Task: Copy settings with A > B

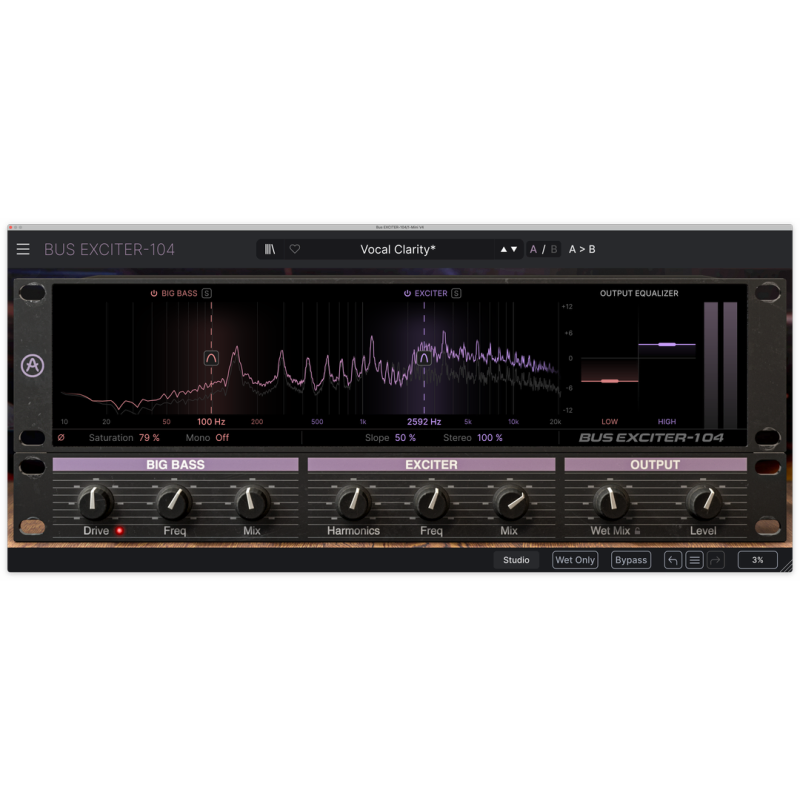Action: point(582,249)
